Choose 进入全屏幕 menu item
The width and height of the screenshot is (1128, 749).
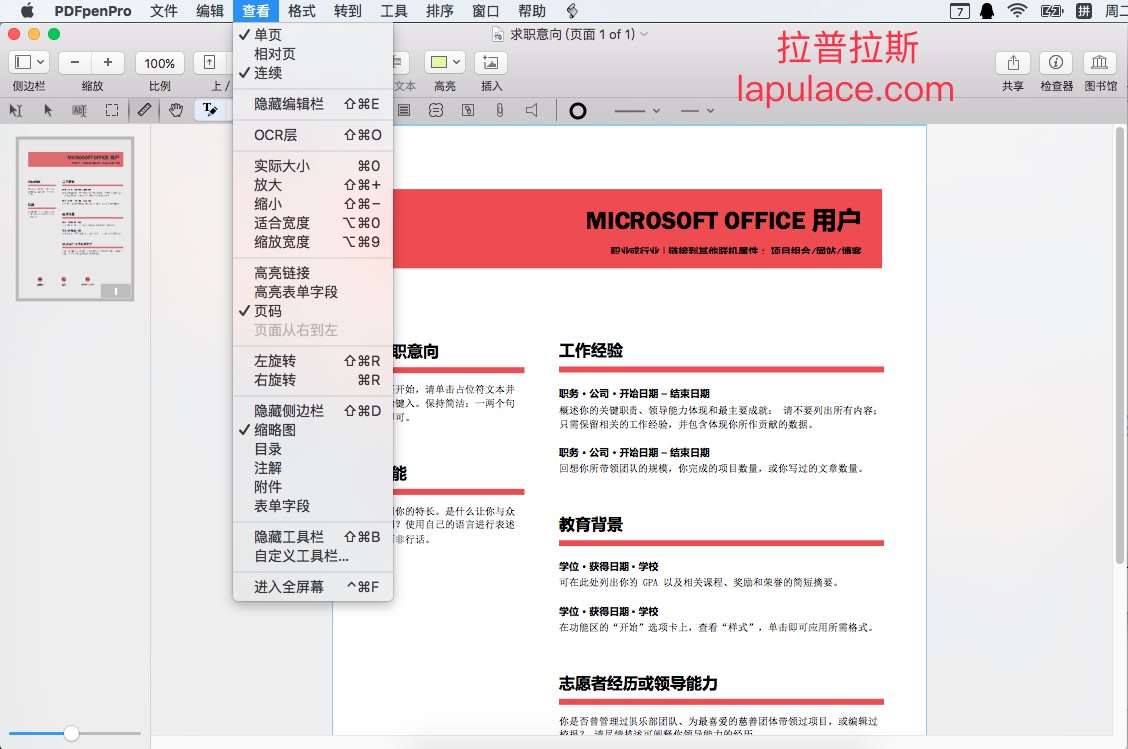pos(313,587)
